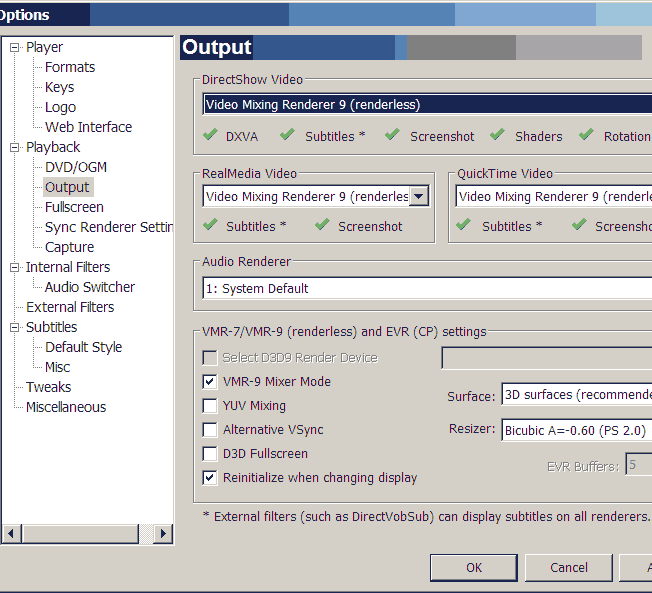Open the Web Interface settings page
The width and height of the screenshot is (652, 593).
point(88,127)
